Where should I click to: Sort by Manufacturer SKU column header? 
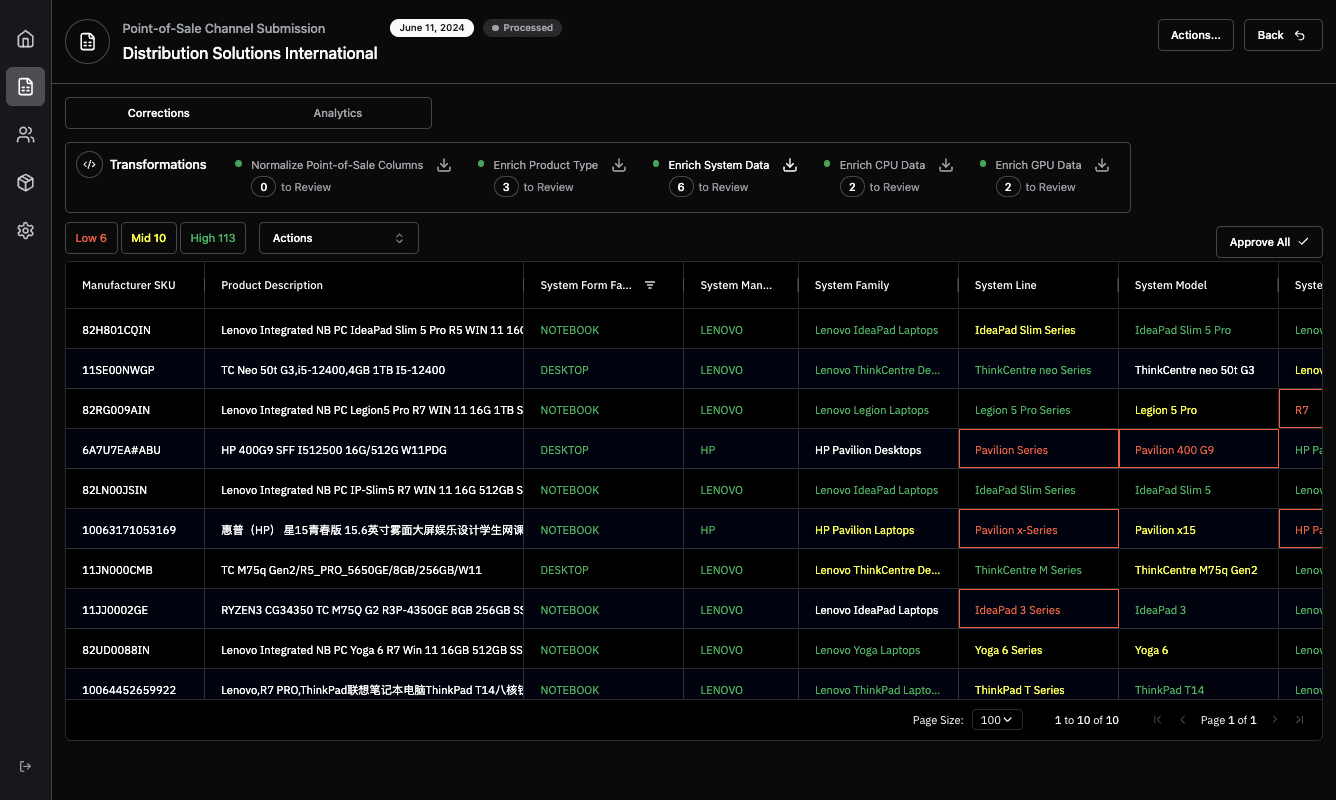pyautogui.click(x=129, y=285)
